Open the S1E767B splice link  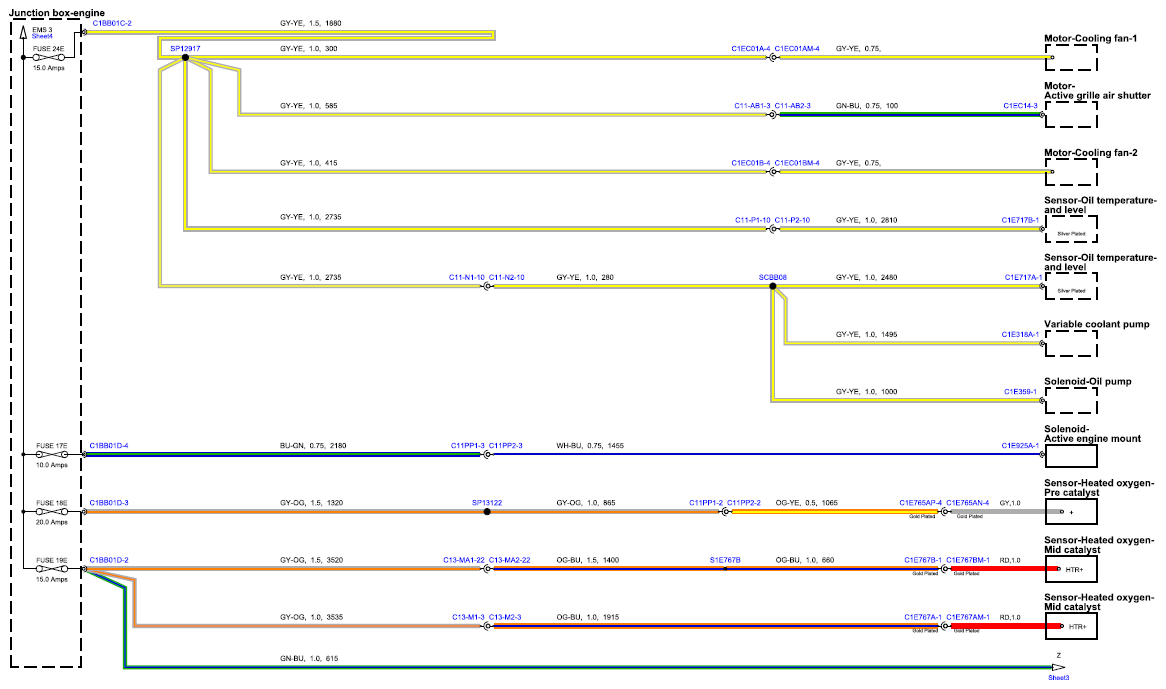[x=725, y=560]
